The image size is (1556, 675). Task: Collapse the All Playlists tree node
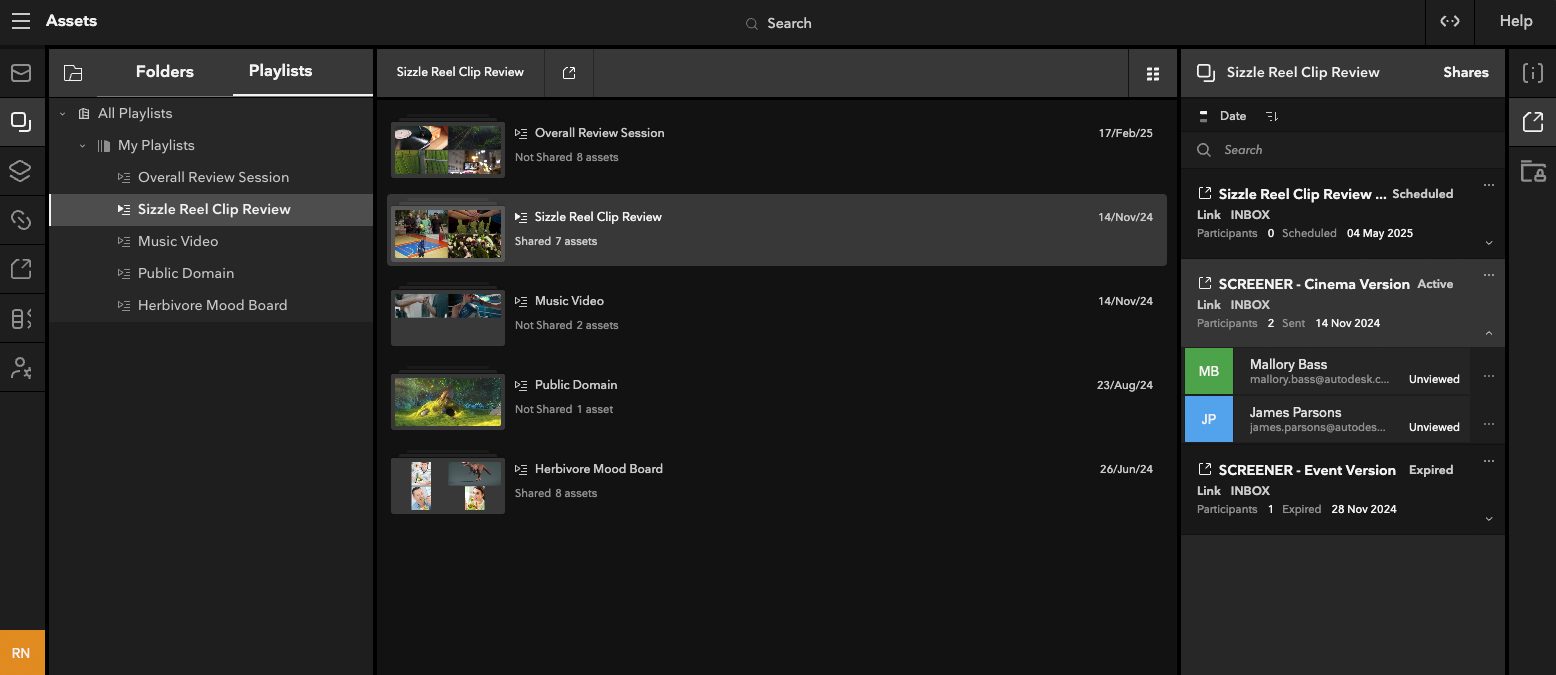[63, 114]
